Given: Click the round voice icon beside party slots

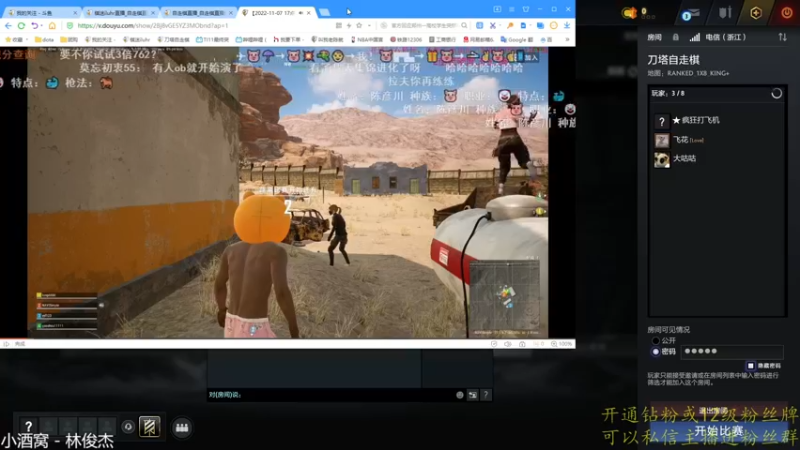Looking at the screenshot, I should pos(128,427).
